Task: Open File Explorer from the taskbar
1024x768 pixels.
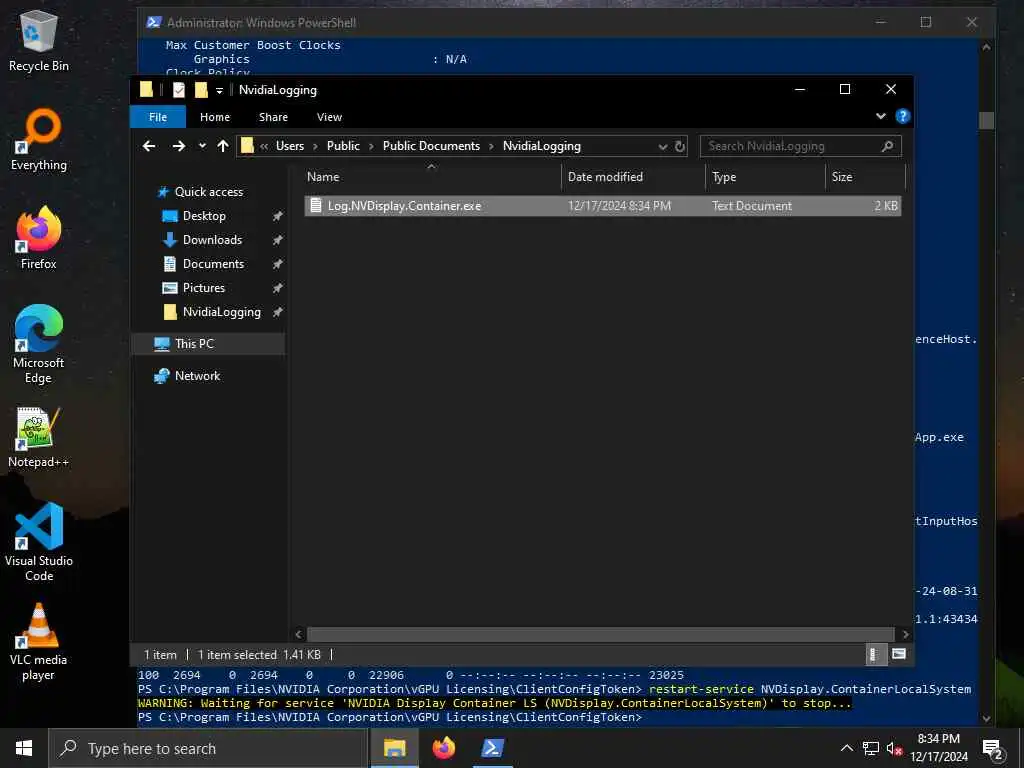Action: click(394, 748)
